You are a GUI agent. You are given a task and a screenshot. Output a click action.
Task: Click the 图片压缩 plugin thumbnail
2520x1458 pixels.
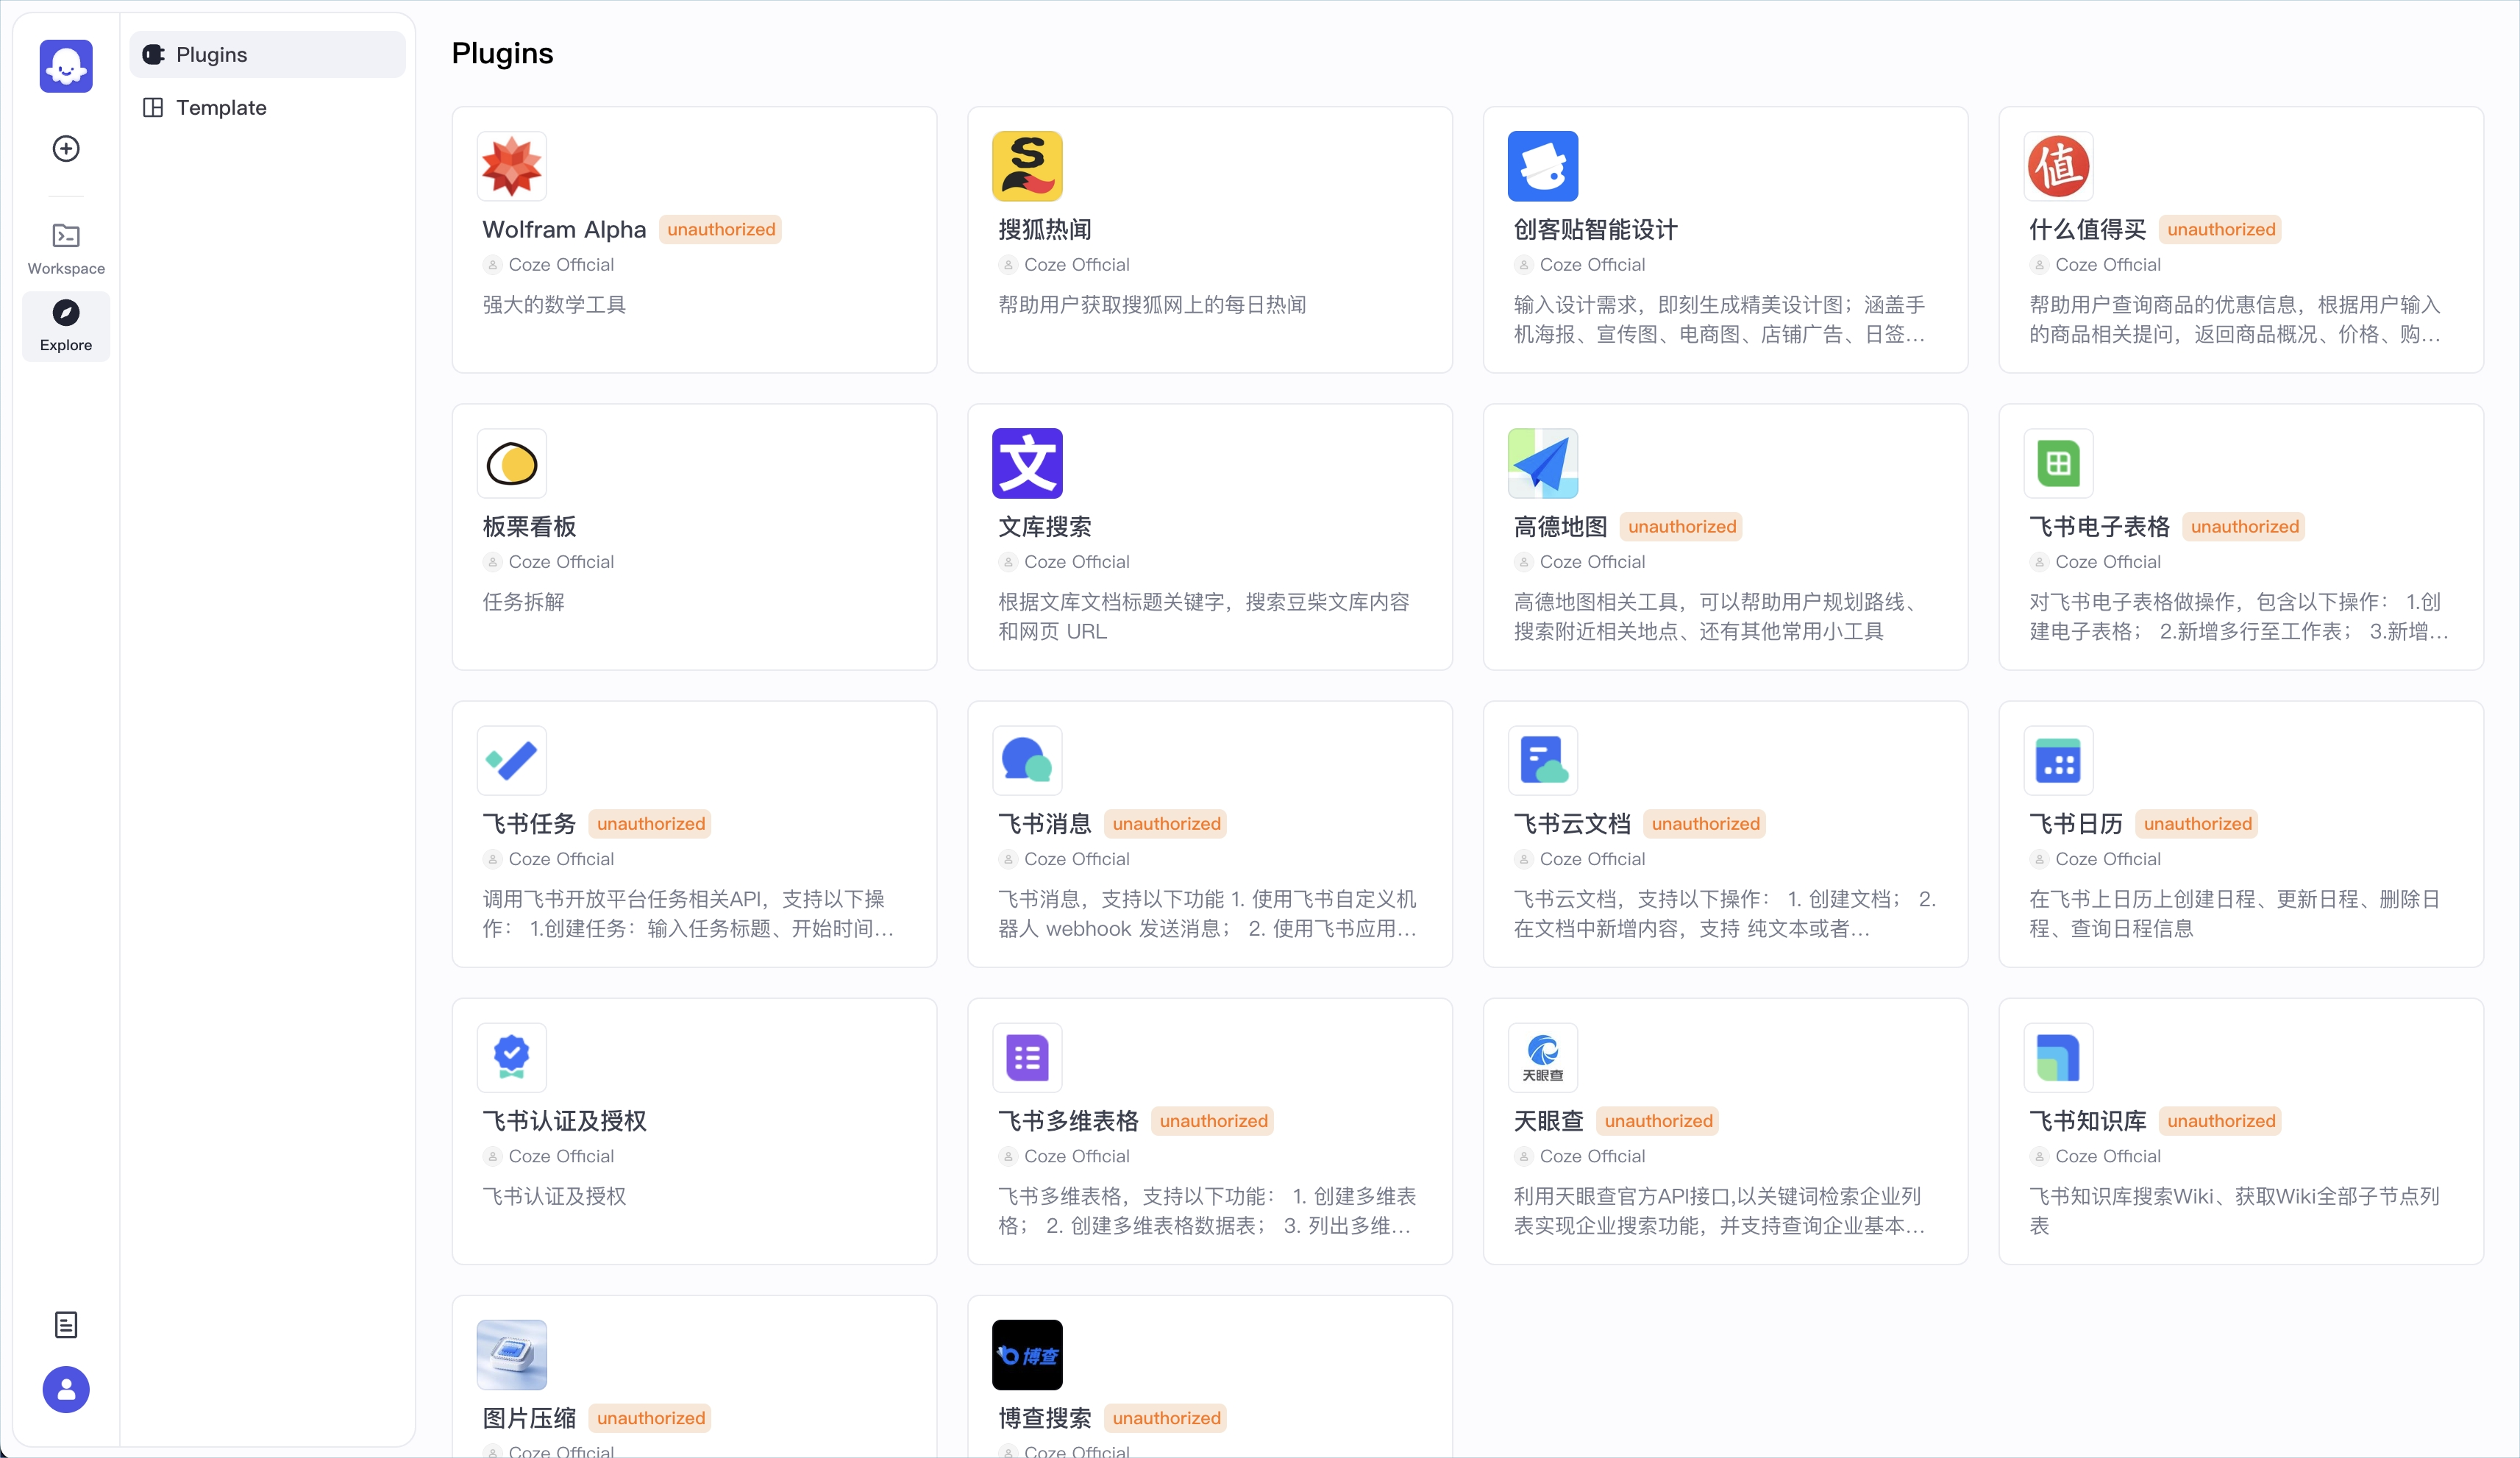pos(512,1355)
